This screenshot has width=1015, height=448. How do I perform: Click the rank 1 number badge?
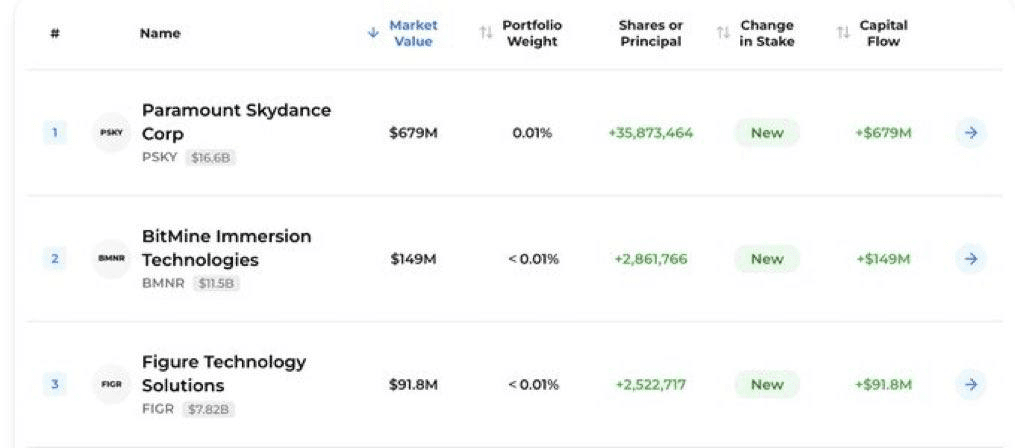tap(55, 133)
